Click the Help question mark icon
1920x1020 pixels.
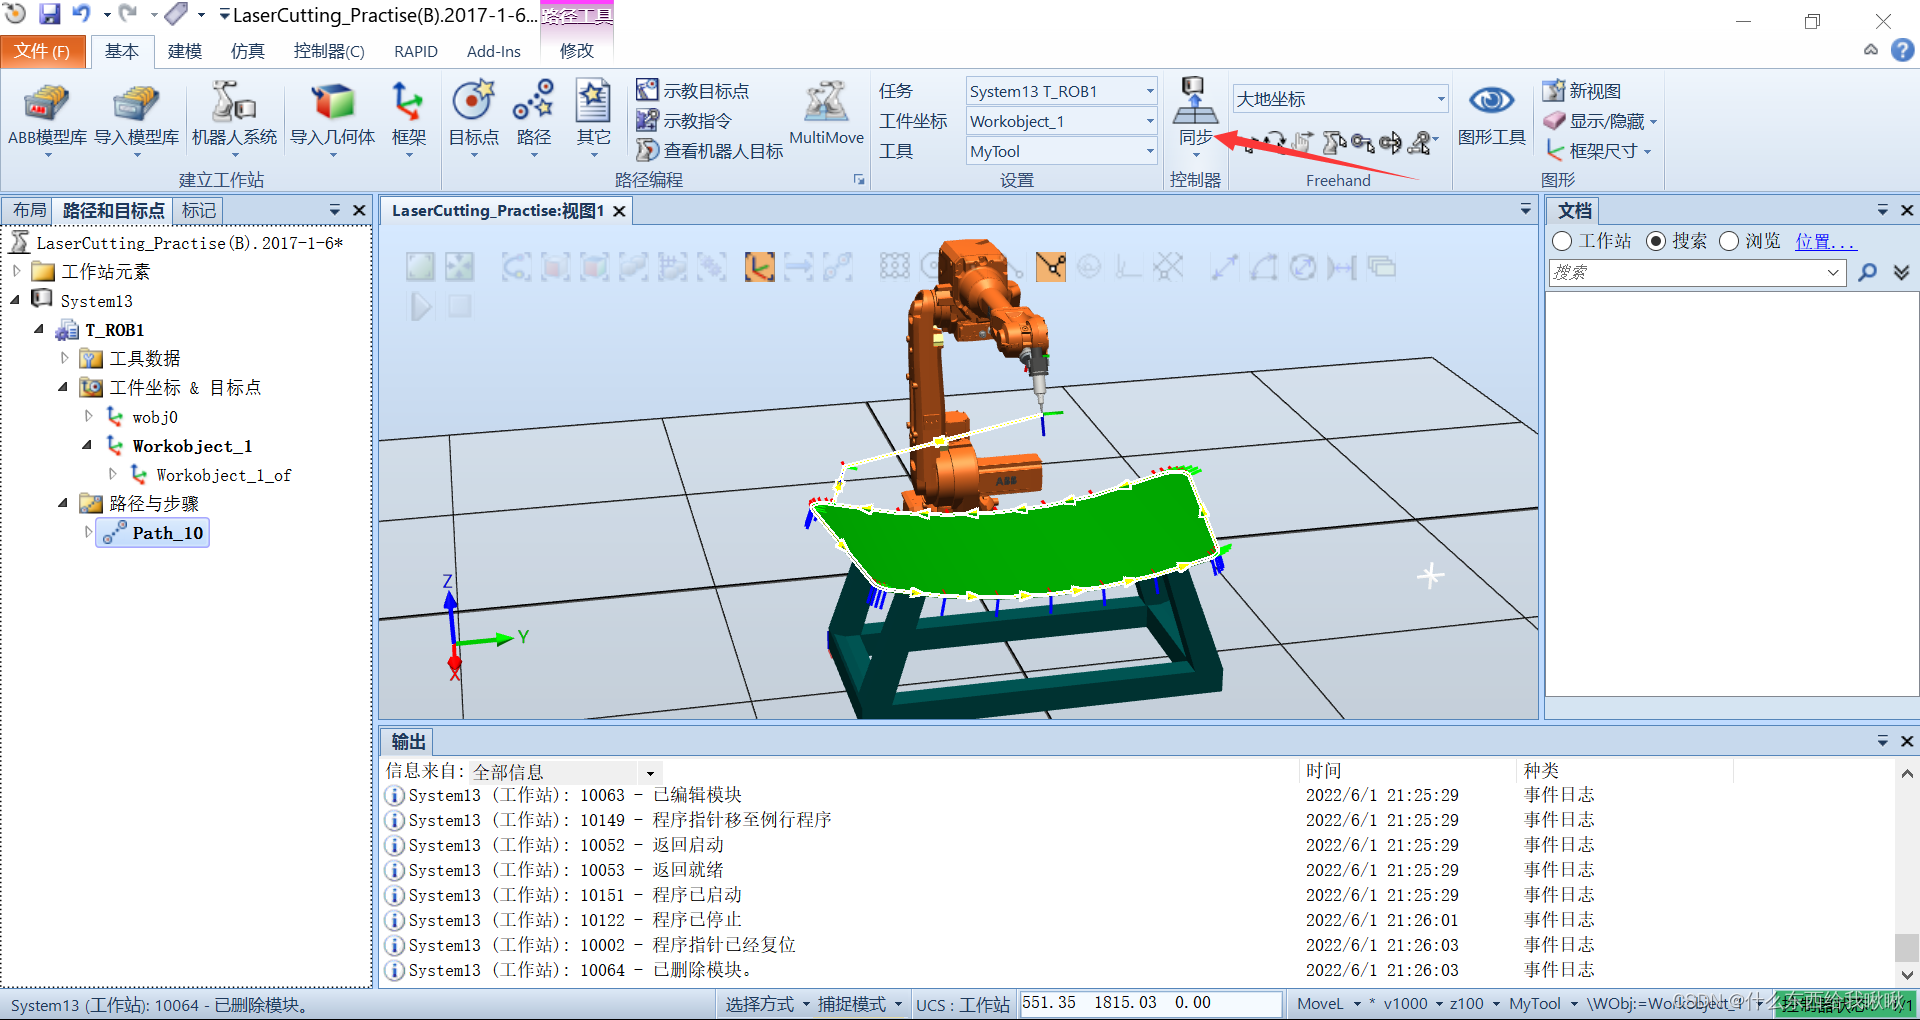(x=1902, y=50)
